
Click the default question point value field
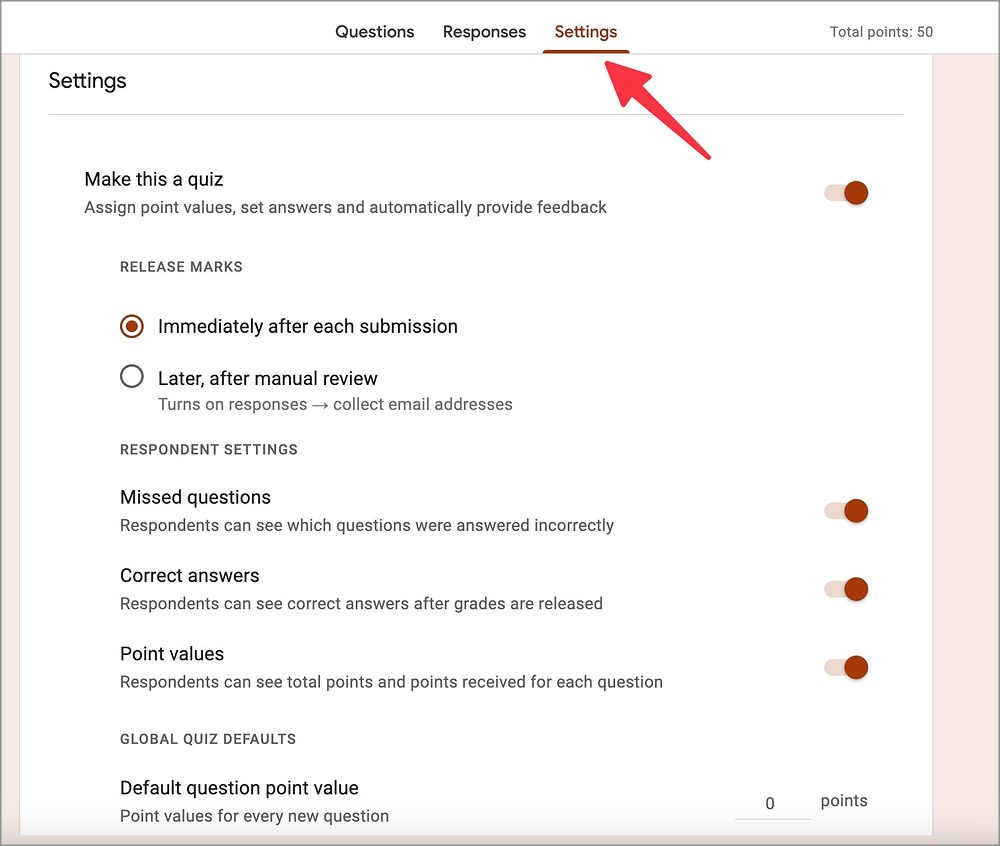pos(771,803)
